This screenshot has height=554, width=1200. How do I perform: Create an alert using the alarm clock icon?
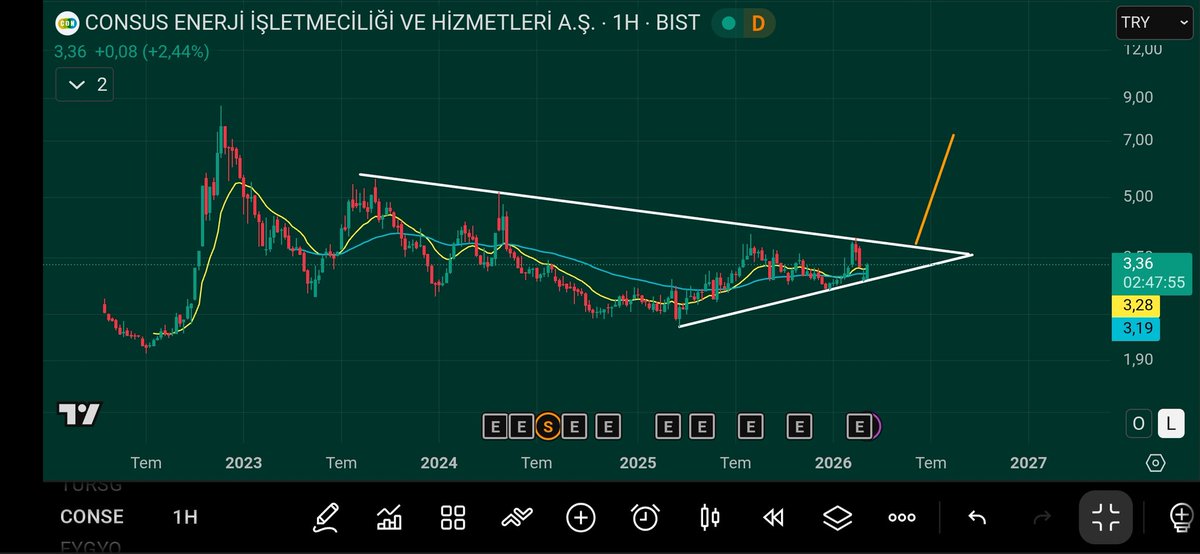pos(645,517)
